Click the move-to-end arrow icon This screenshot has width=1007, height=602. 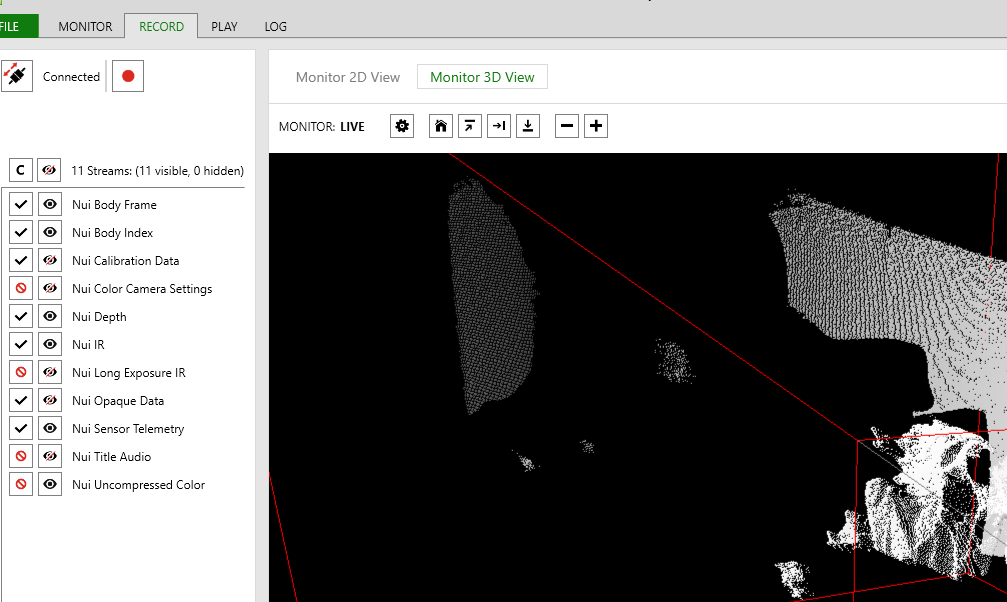pyautogui.click(x=498, y=125)
